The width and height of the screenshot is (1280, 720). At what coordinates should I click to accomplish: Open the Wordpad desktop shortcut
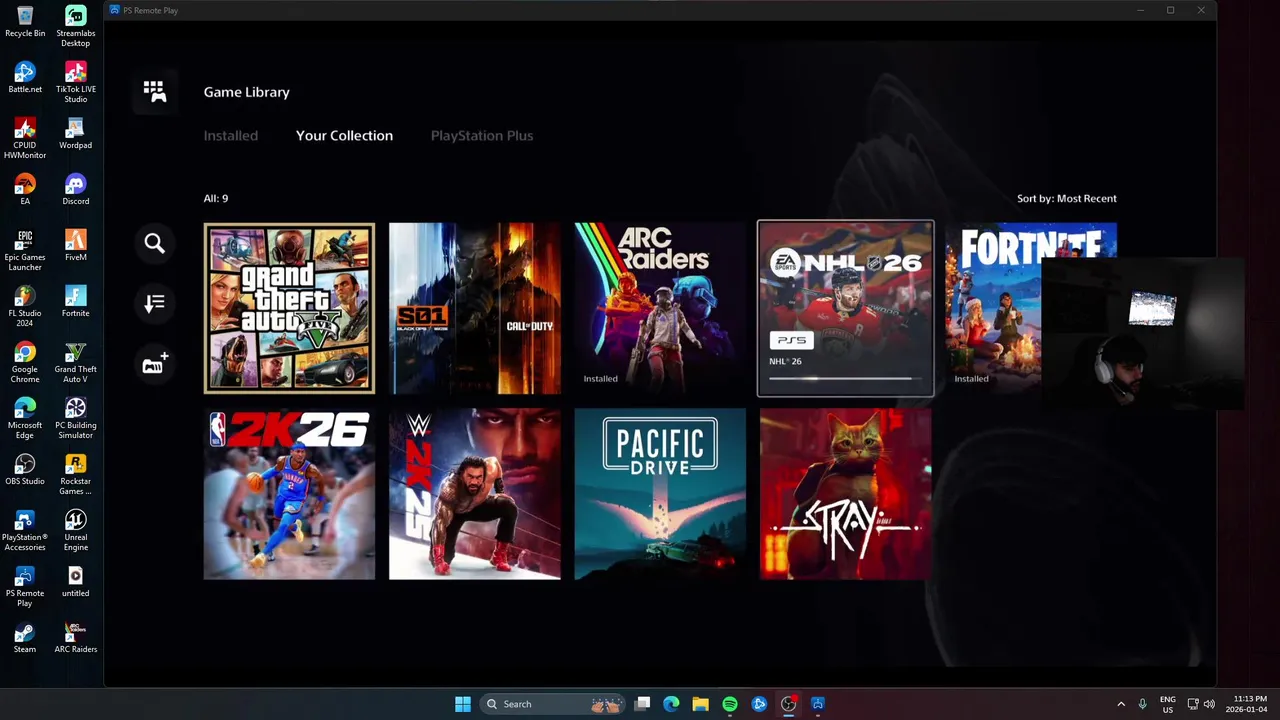75,134
